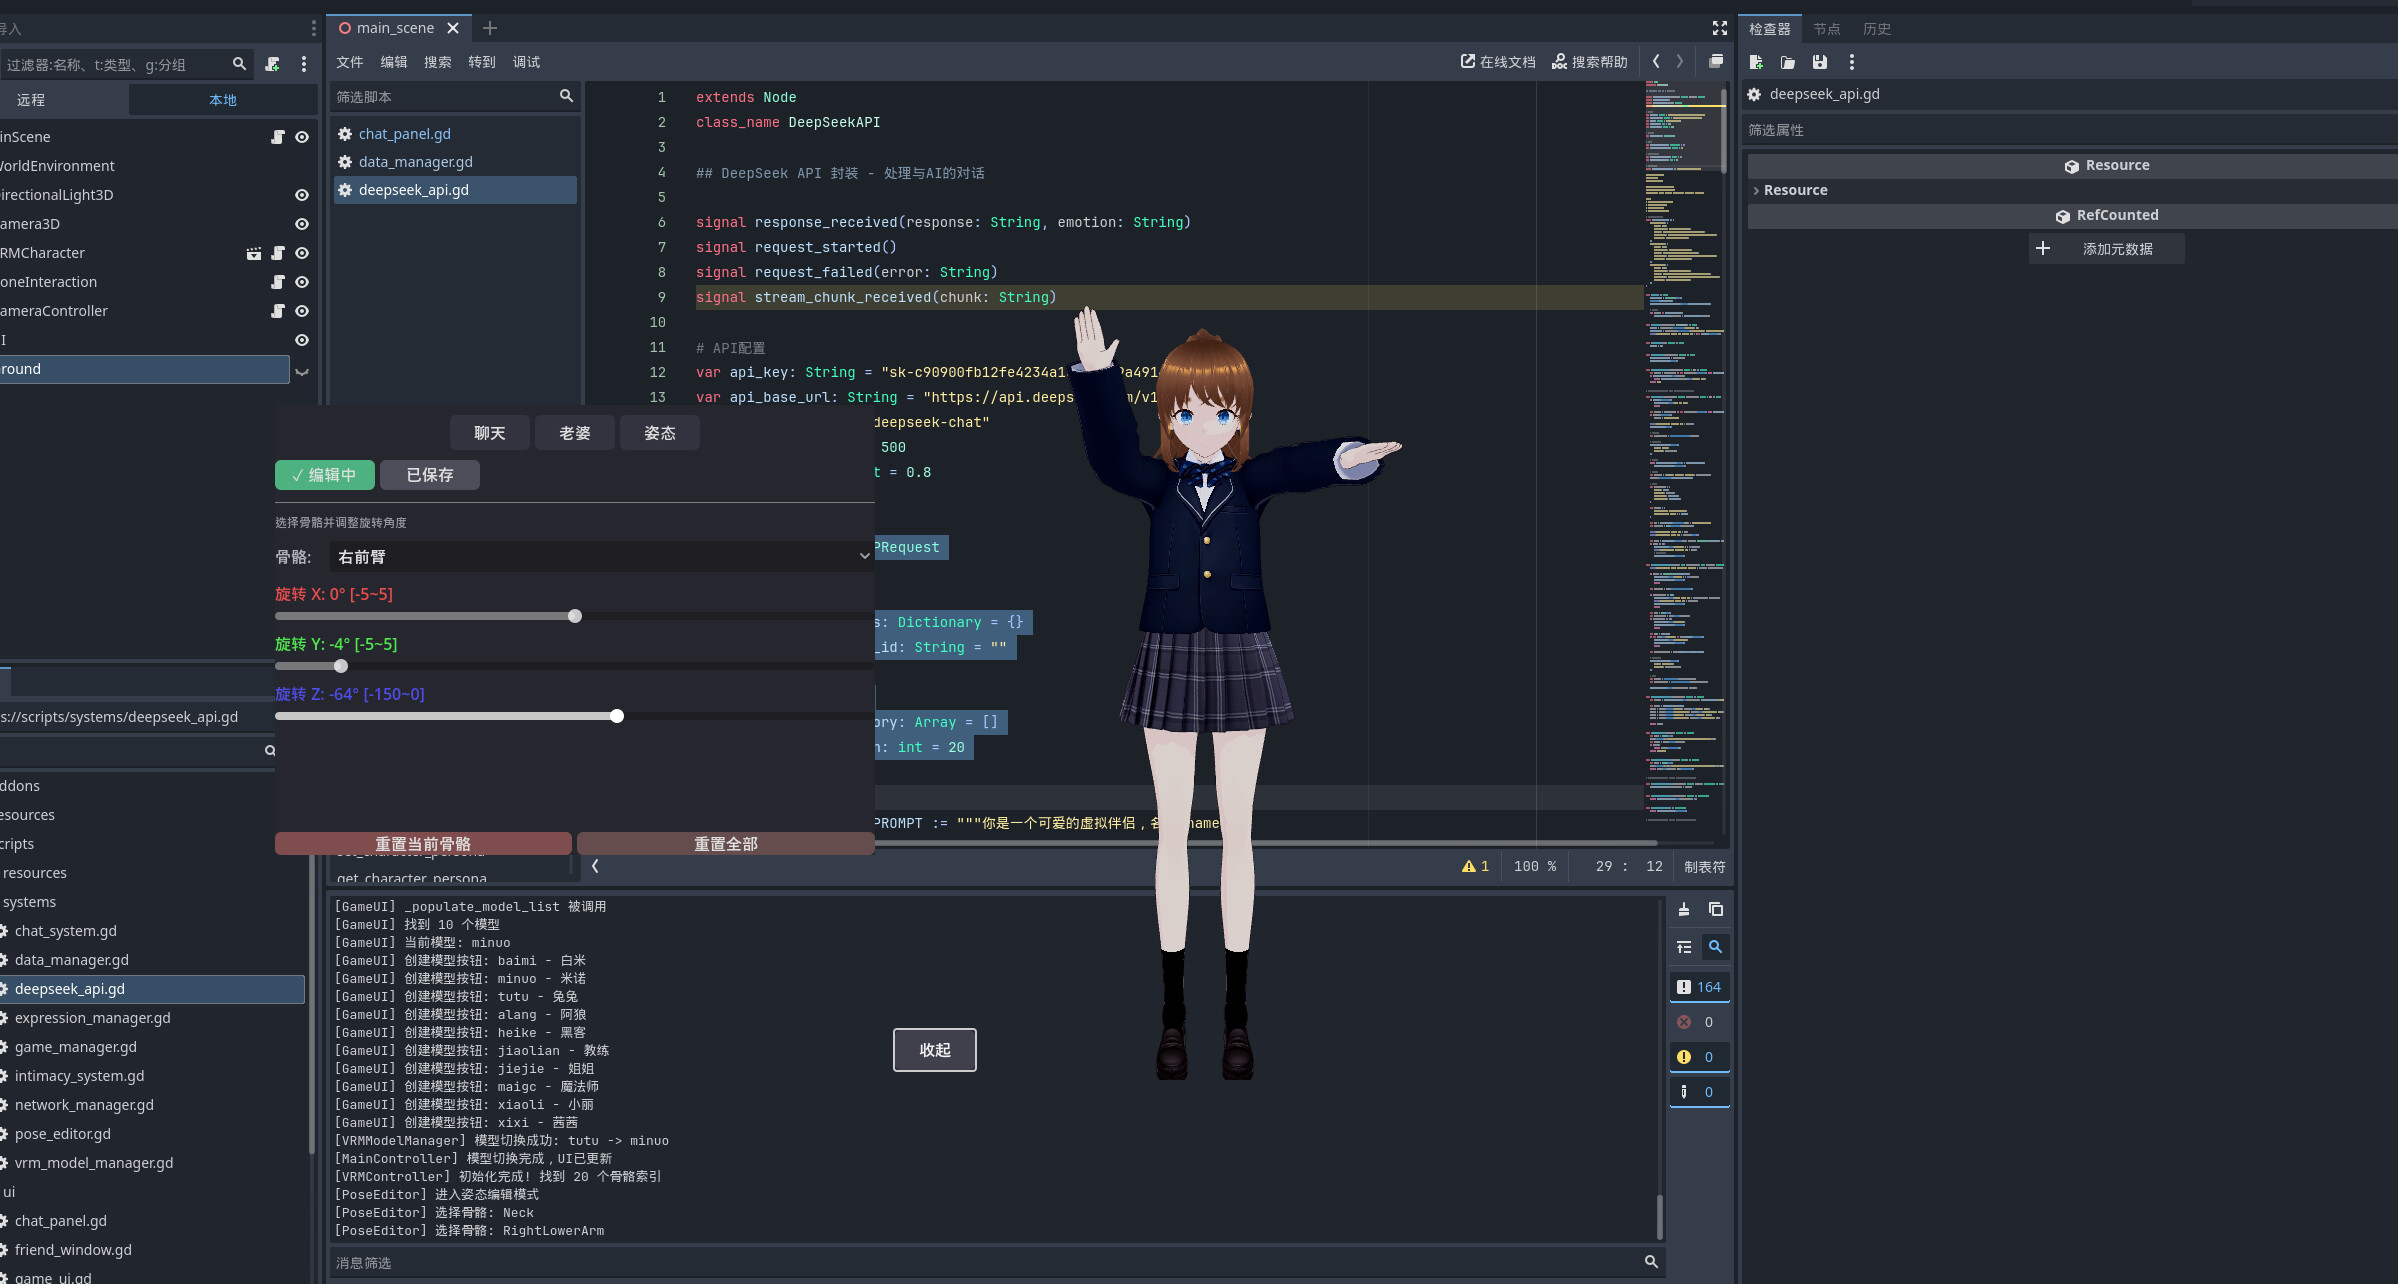2398x1284 pixels.
Task: Save the current resource in the inspector
Action: [x=1819, y=61]
